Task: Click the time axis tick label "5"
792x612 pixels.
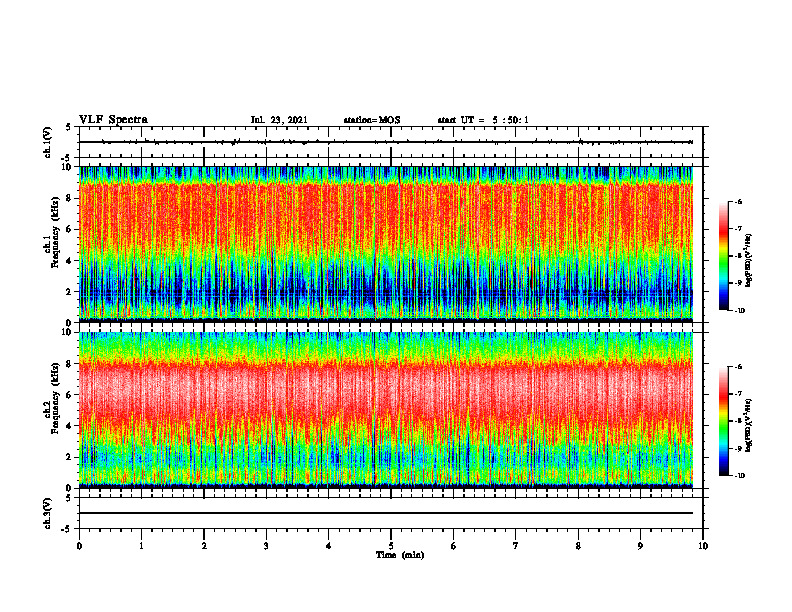Action: [x=391, y=546]
